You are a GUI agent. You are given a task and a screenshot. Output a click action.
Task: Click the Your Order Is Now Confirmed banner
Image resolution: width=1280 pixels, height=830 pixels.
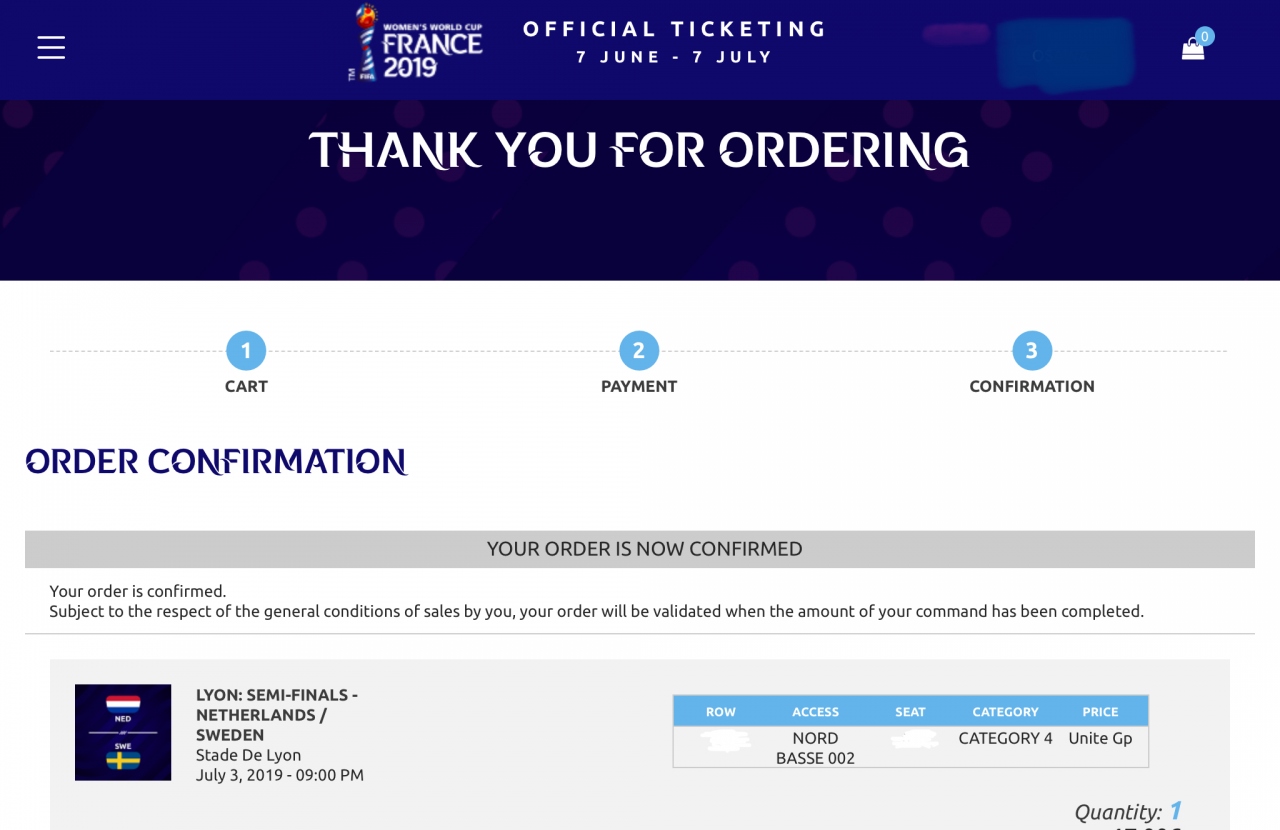(x=640, y=549)
